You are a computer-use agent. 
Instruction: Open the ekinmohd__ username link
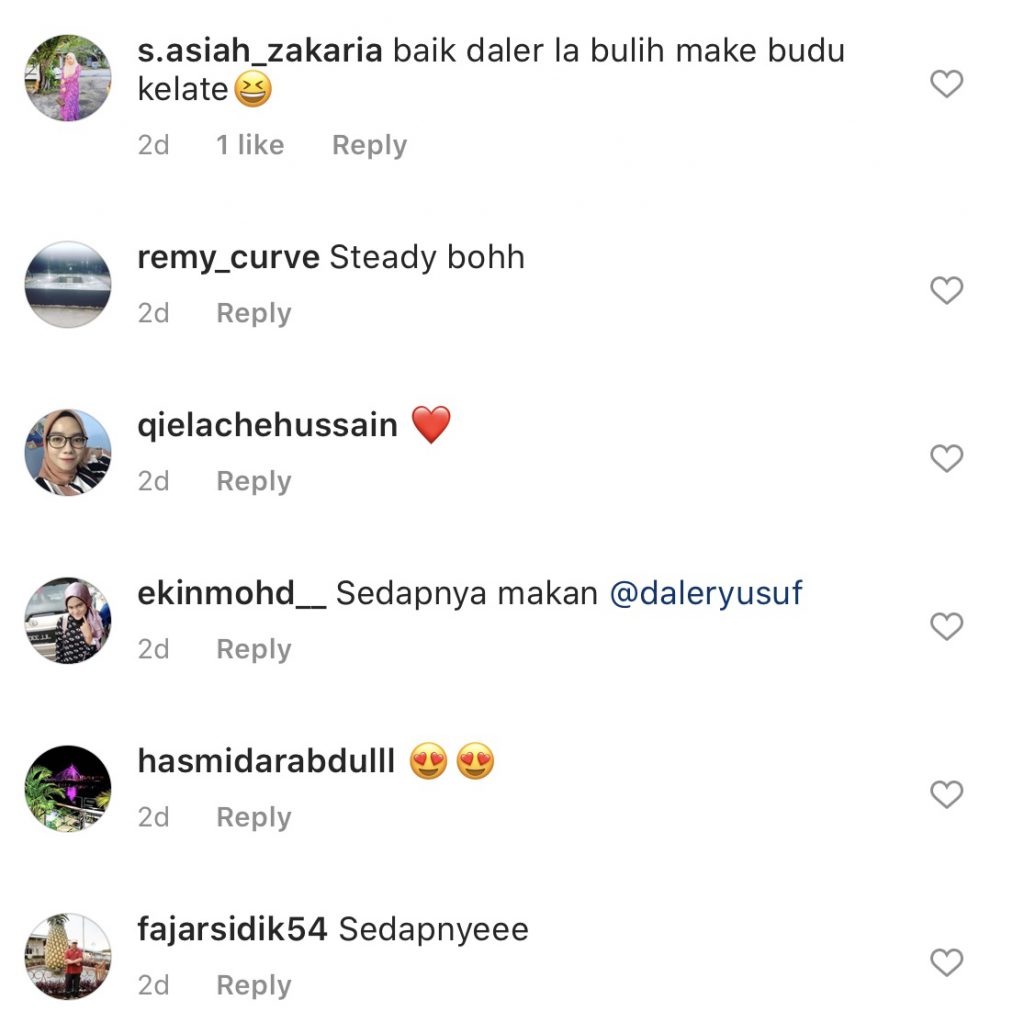click(x=231, y=594)
